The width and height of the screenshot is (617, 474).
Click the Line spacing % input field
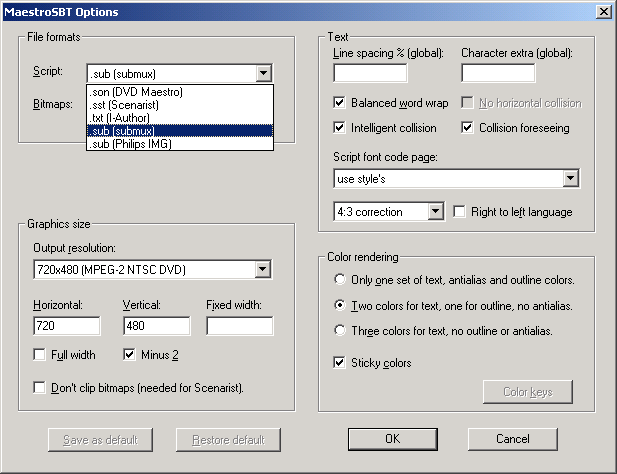(370, 73)
